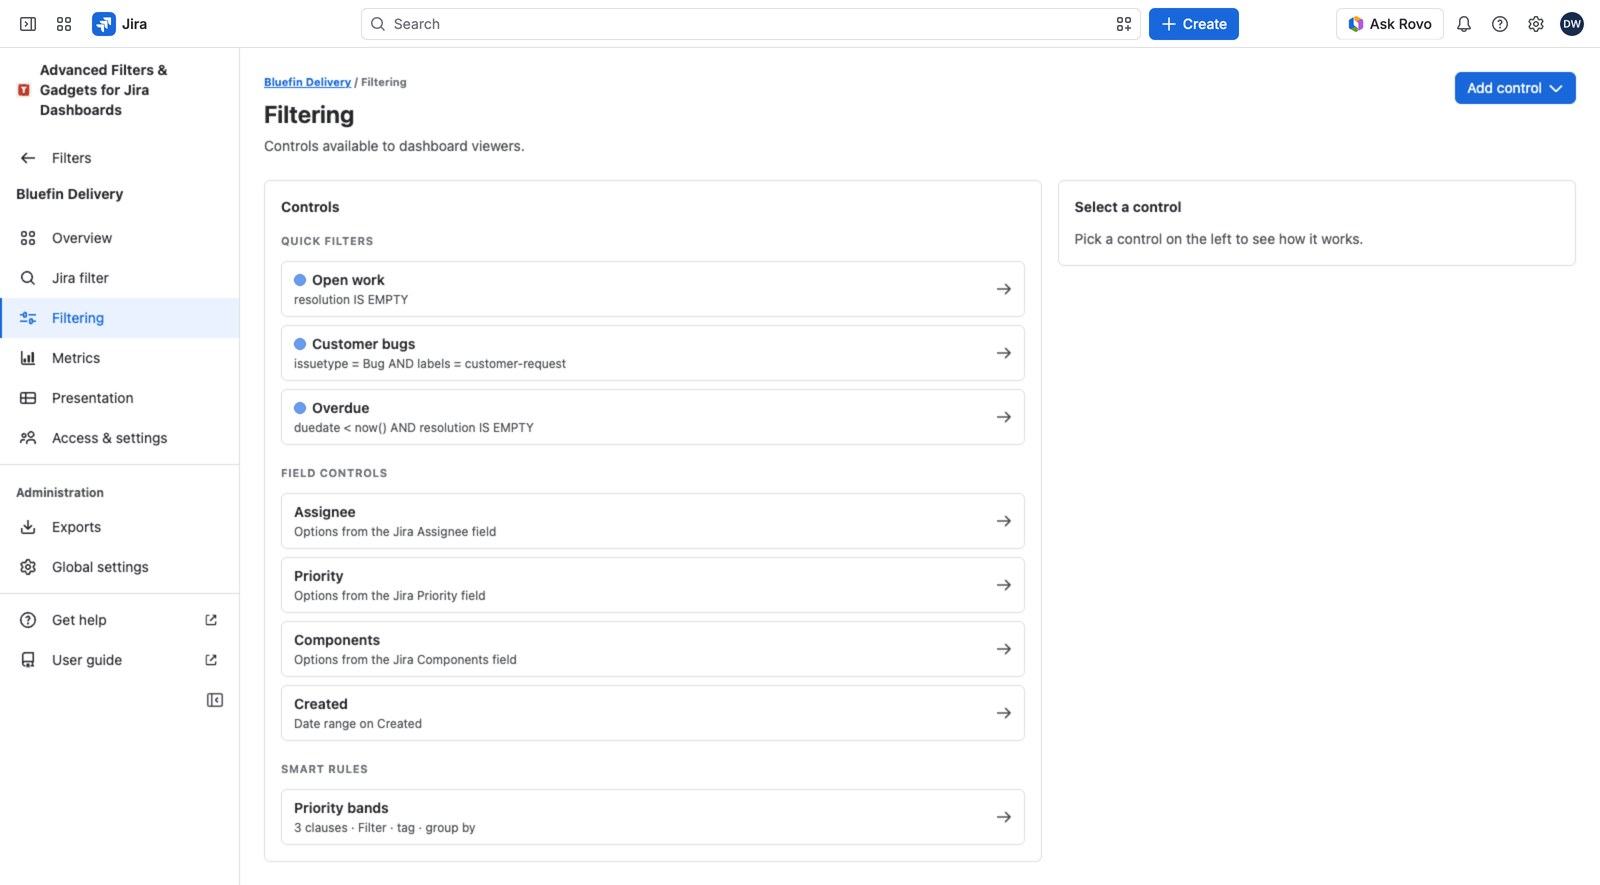1600x885 pixels.
Task: Open the settings gear in the top bar
Action: click(x=1536, y=24)
